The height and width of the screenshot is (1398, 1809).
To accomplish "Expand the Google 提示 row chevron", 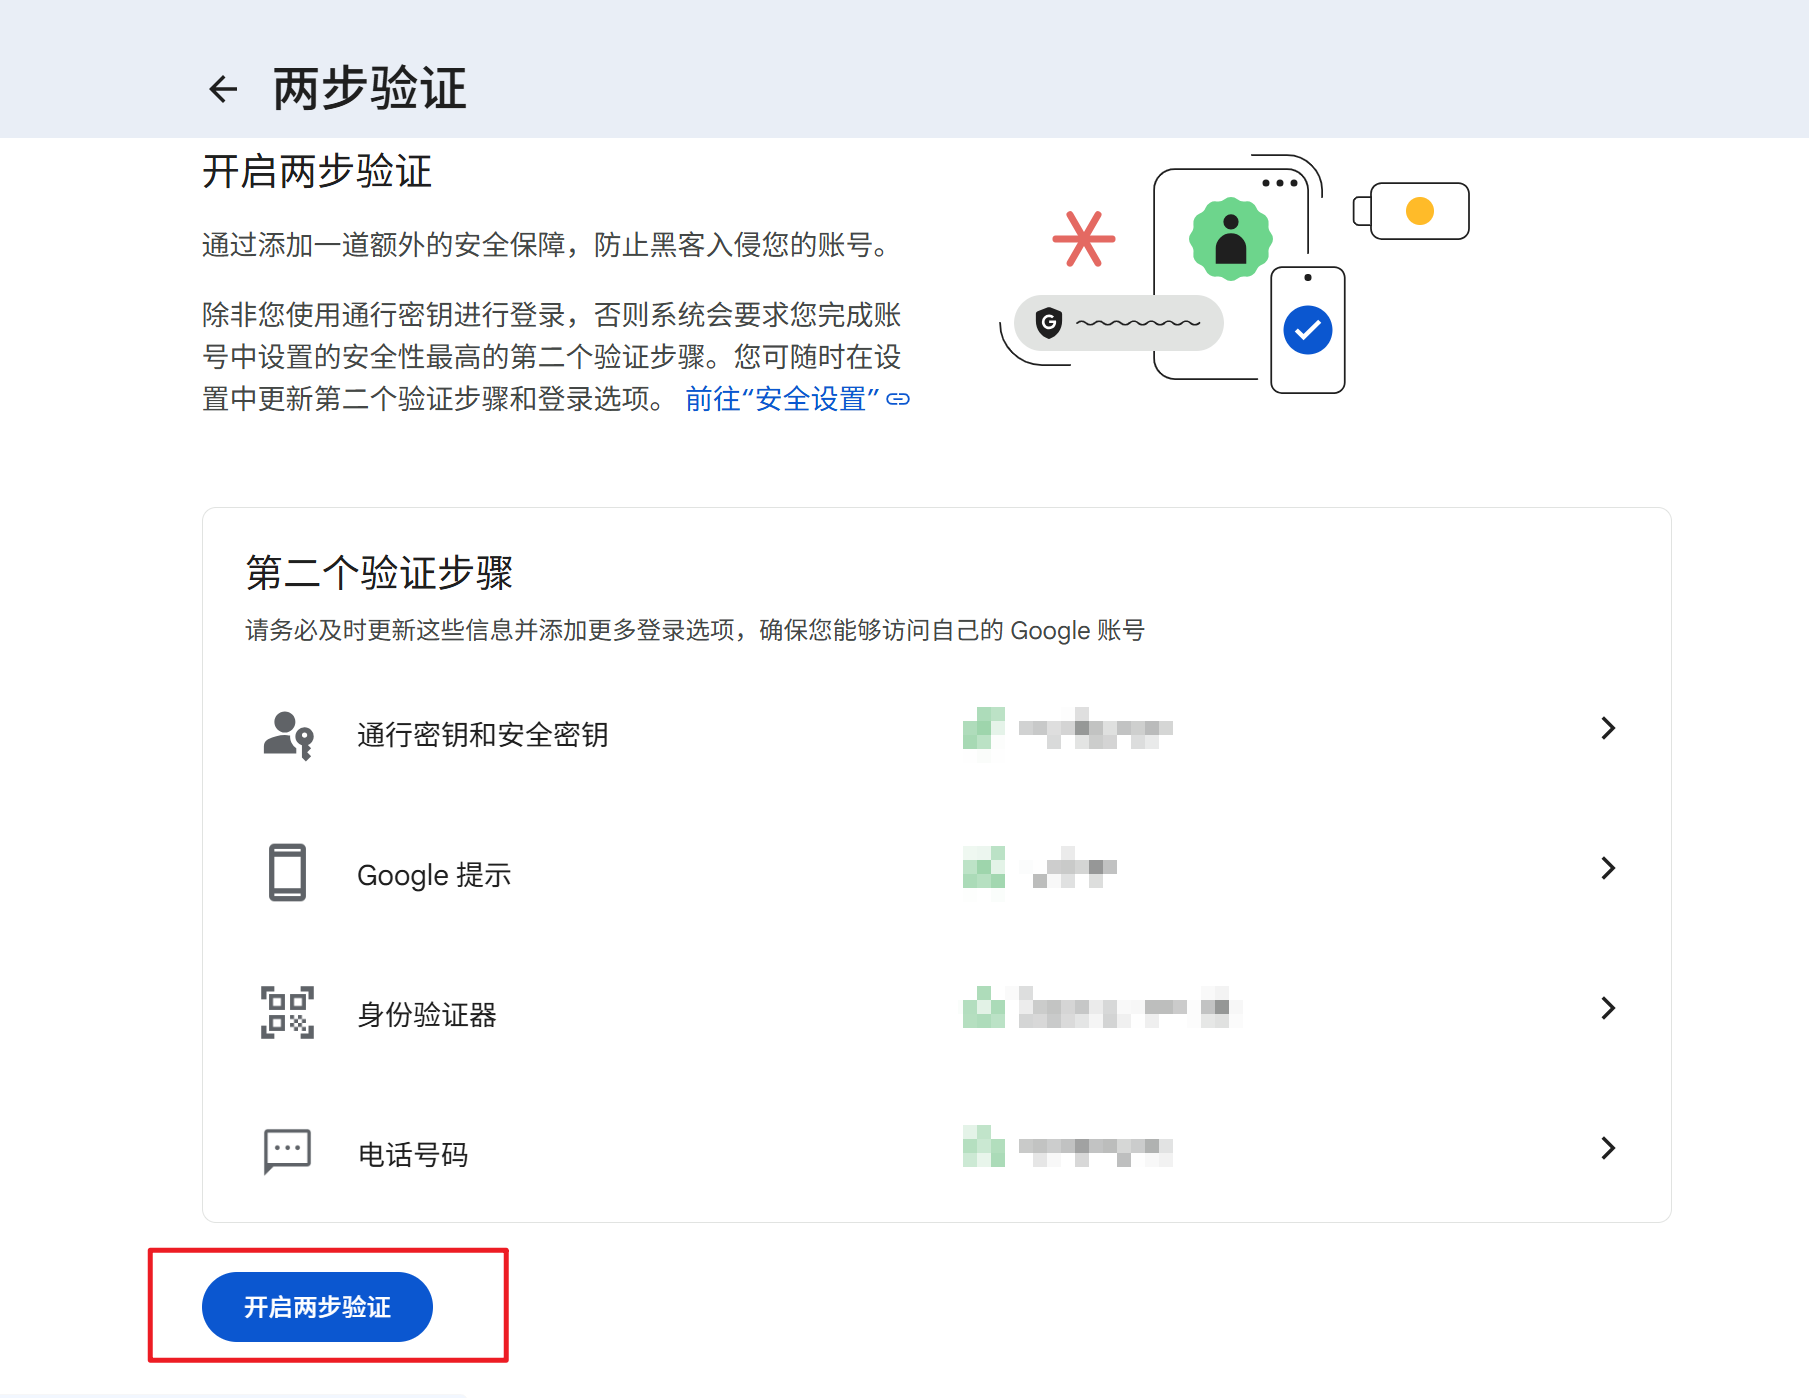I will point(1608,868).
